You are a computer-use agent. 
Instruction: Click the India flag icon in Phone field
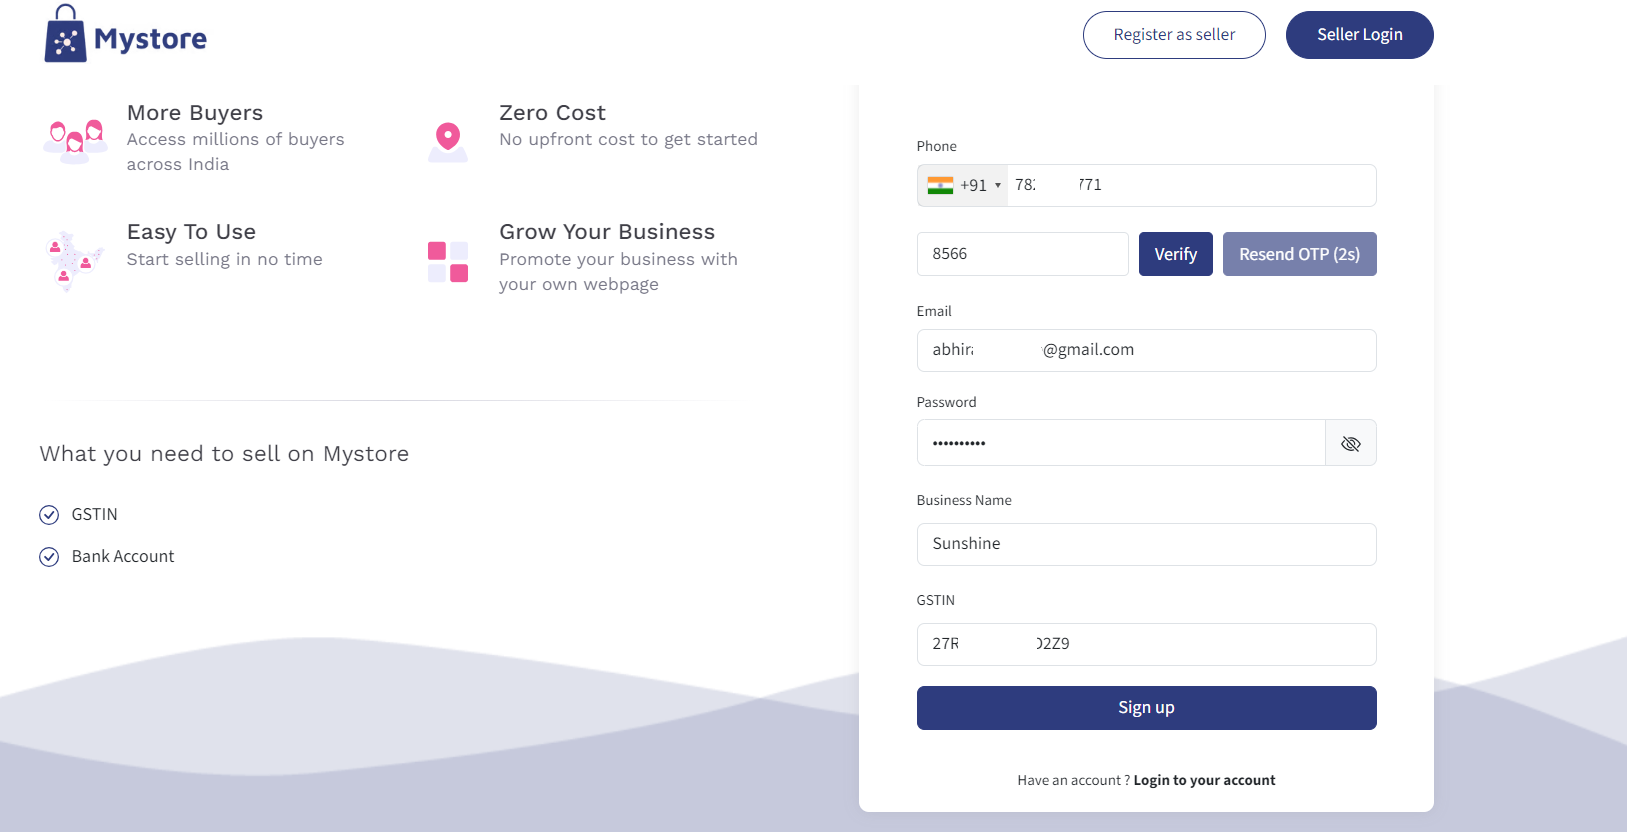click(940, 185)
